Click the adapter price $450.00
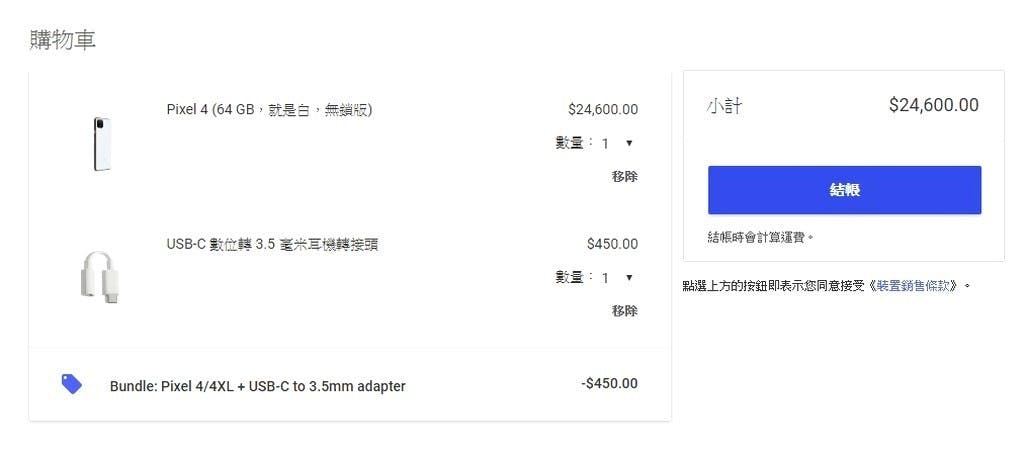 [613, 244]
